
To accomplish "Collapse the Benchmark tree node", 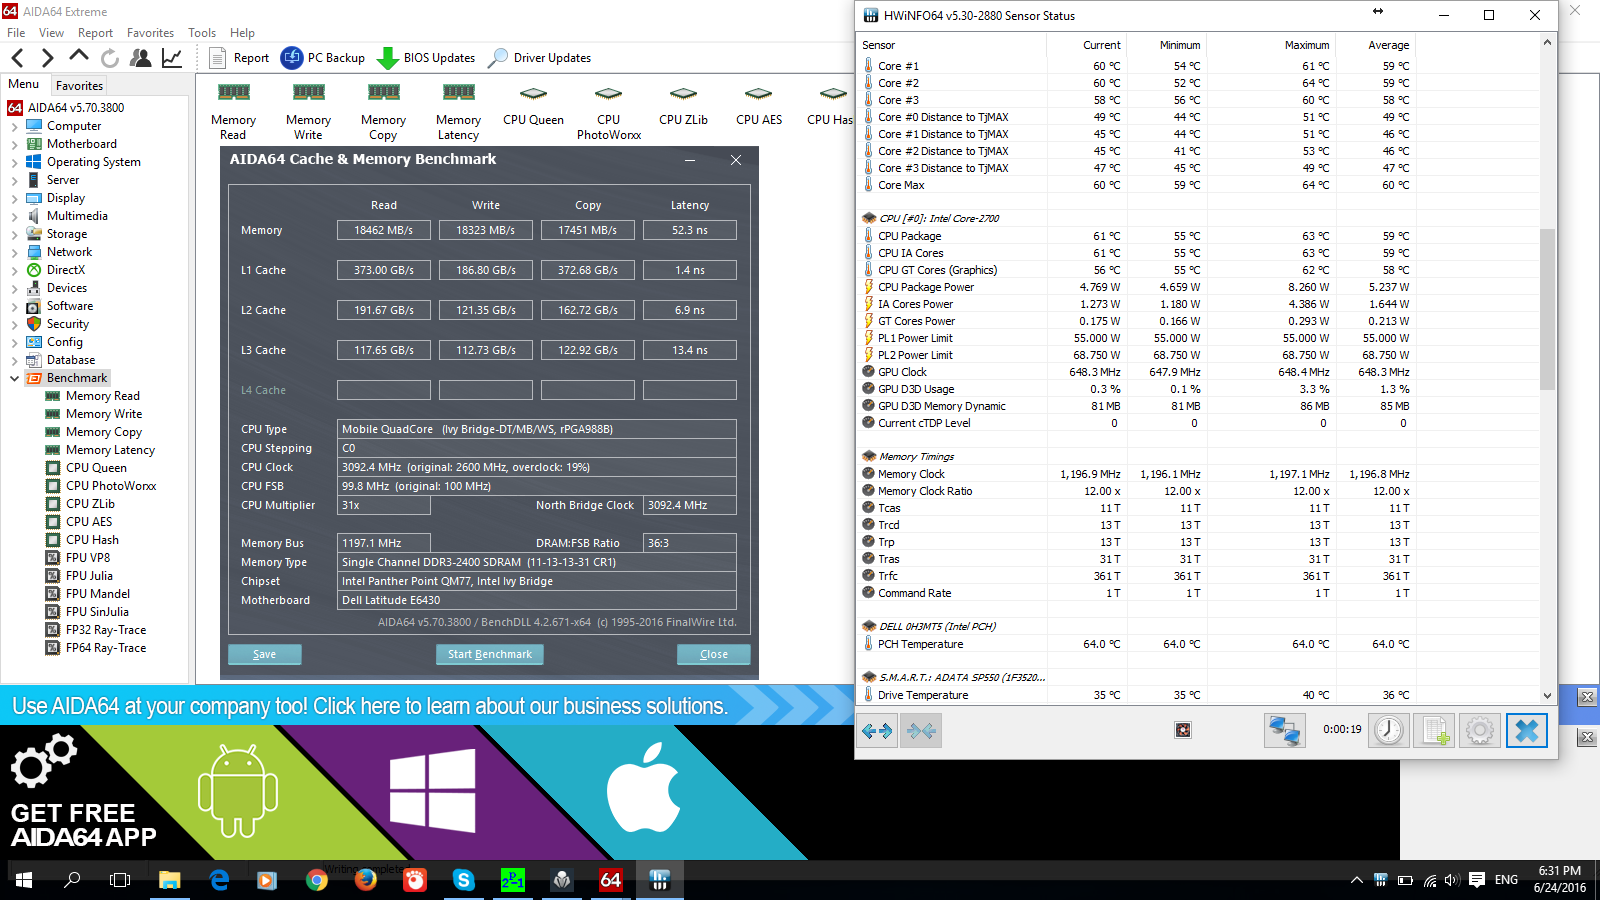I will [x=14, y=379].
